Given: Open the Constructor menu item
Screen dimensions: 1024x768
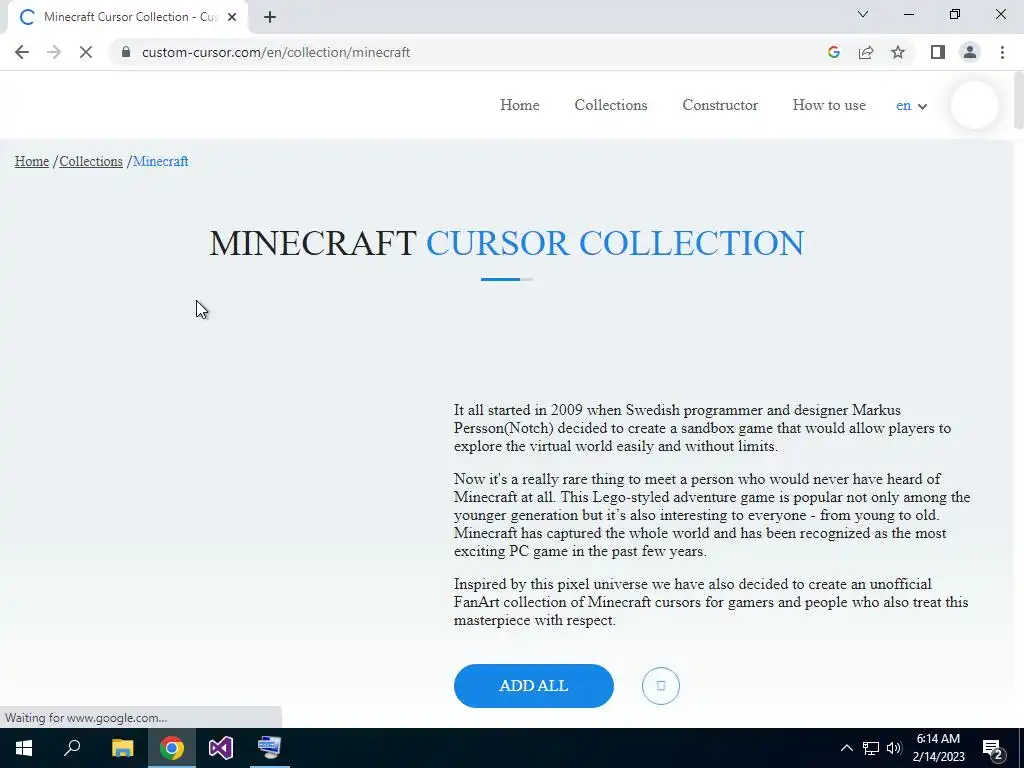Looking at the screenshot, I should pyautogui.click(x=720, y=105).
